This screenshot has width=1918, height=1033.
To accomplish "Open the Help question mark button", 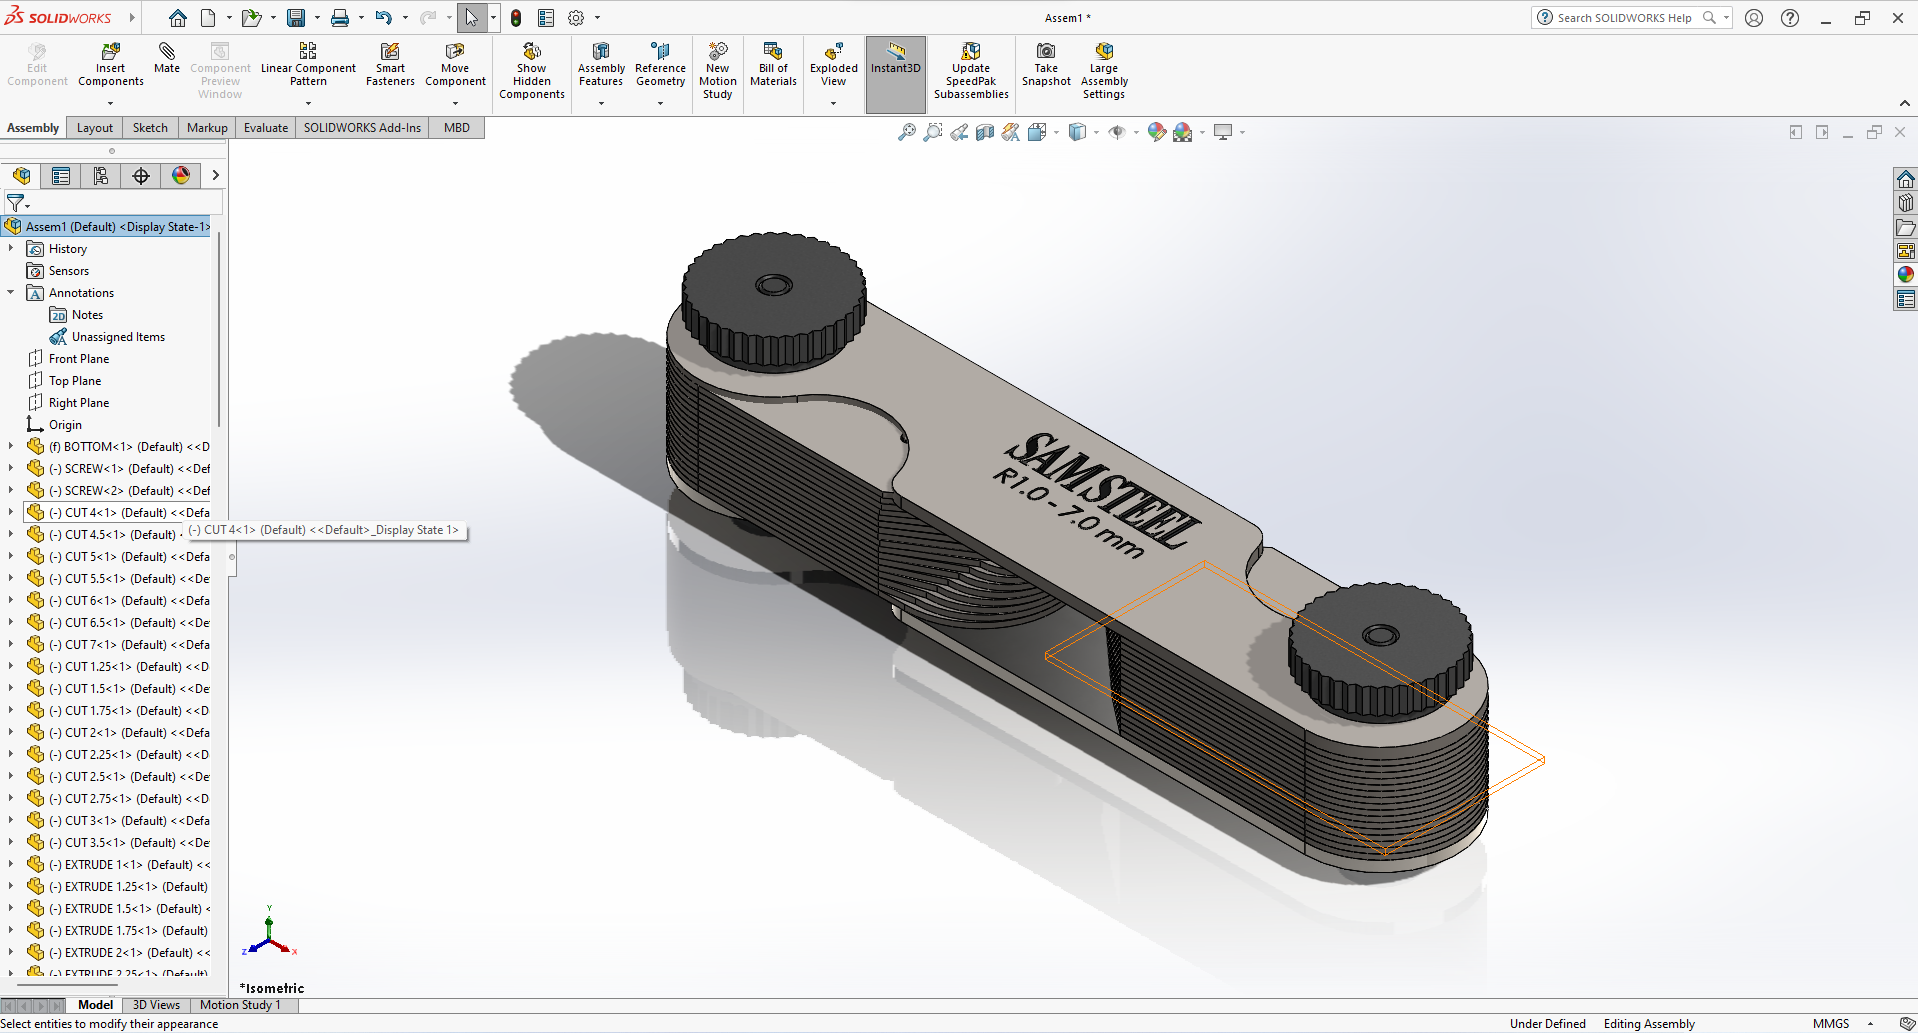I will [1790, 18].
